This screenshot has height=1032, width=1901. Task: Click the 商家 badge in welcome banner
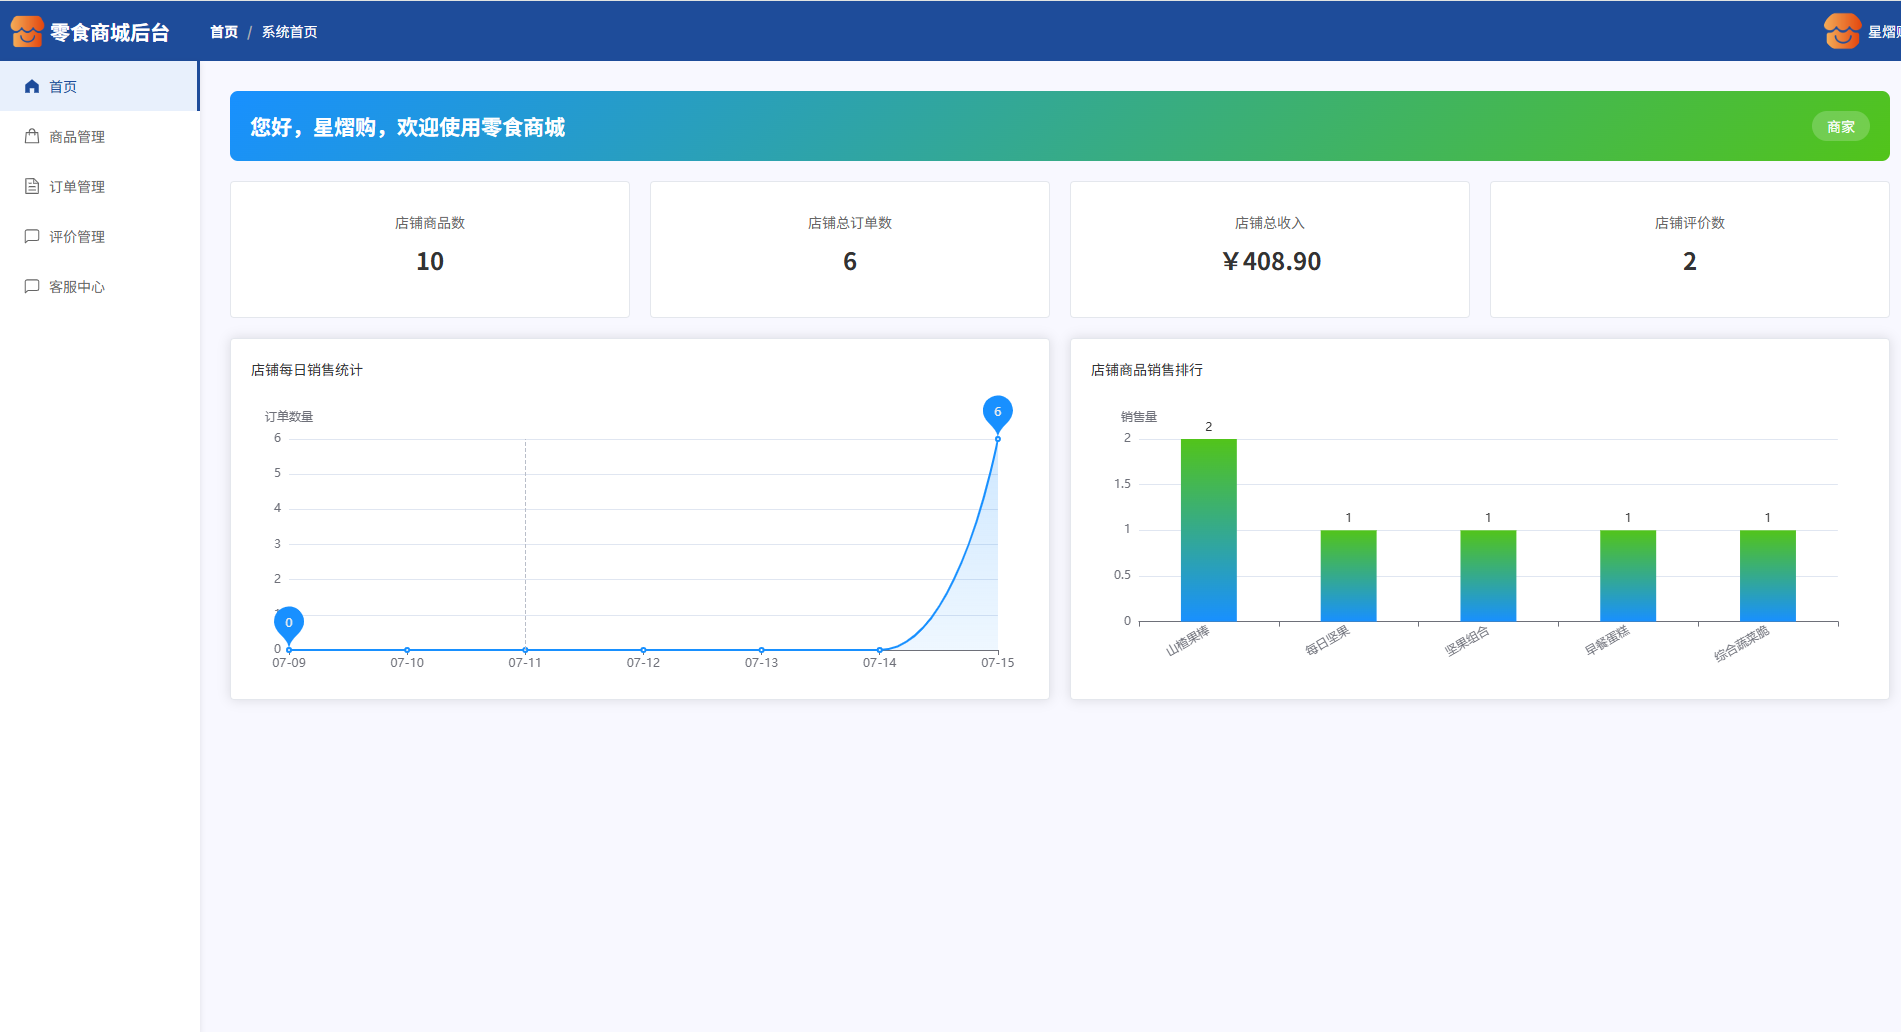[x=1840, y=127]
